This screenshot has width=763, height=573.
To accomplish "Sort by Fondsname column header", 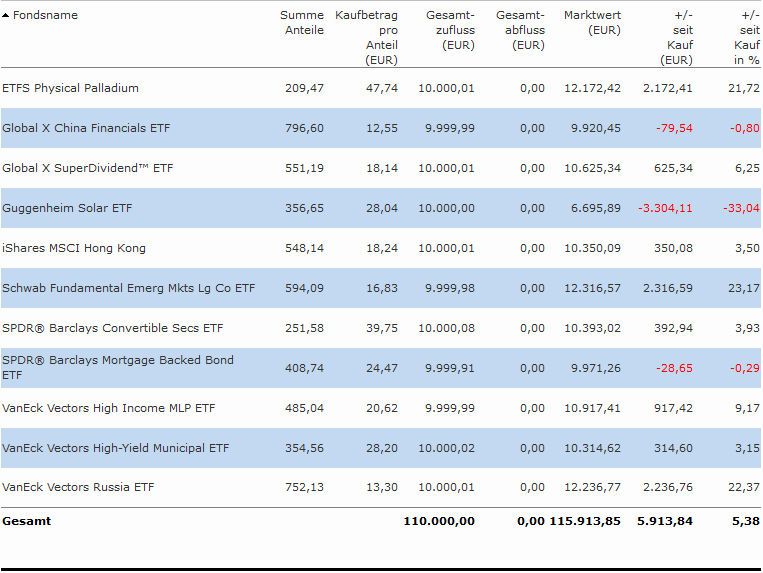I will 45,15.
